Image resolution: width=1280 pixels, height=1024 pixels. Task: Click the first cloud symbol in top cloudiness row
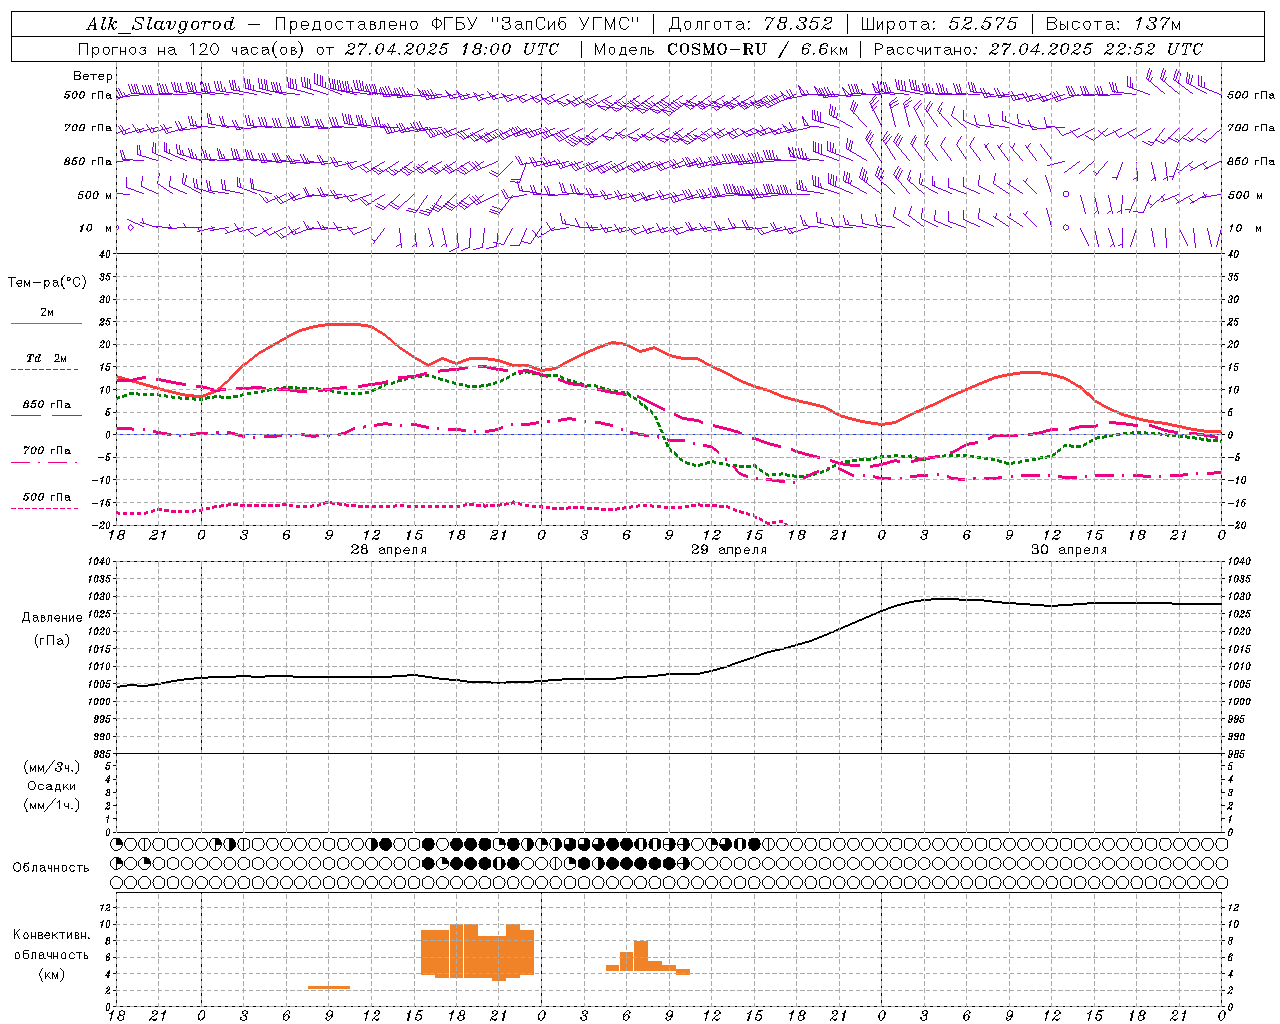pos(117,844)
